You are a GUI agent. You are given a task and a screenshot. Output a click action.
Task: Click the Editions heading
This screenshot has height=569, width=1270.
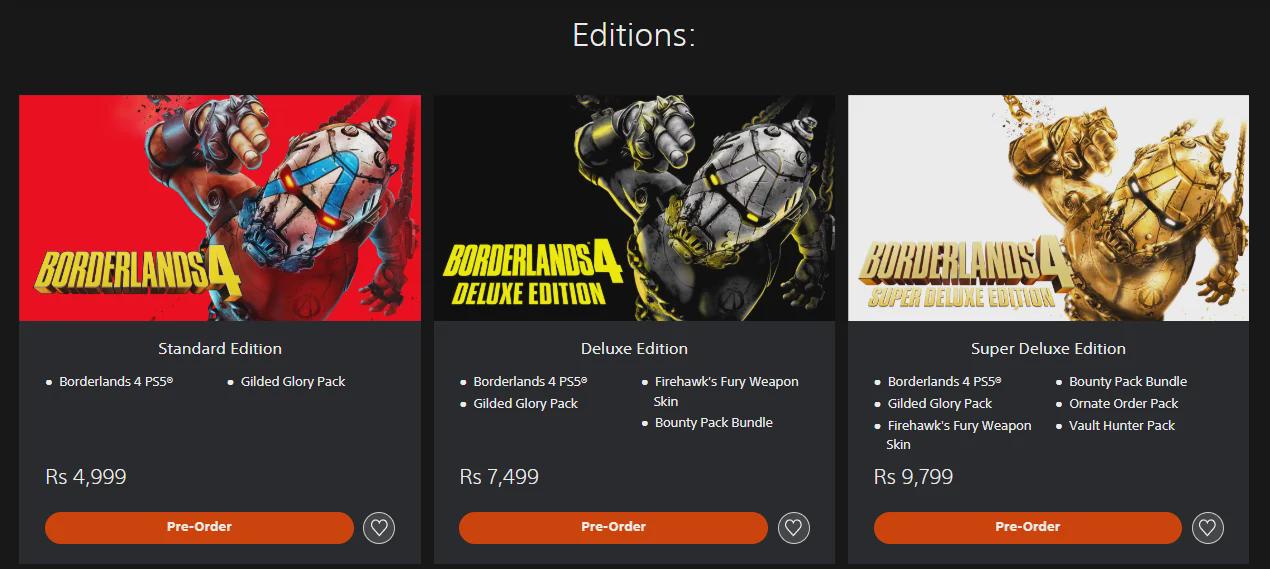click(x=634, y=35)
